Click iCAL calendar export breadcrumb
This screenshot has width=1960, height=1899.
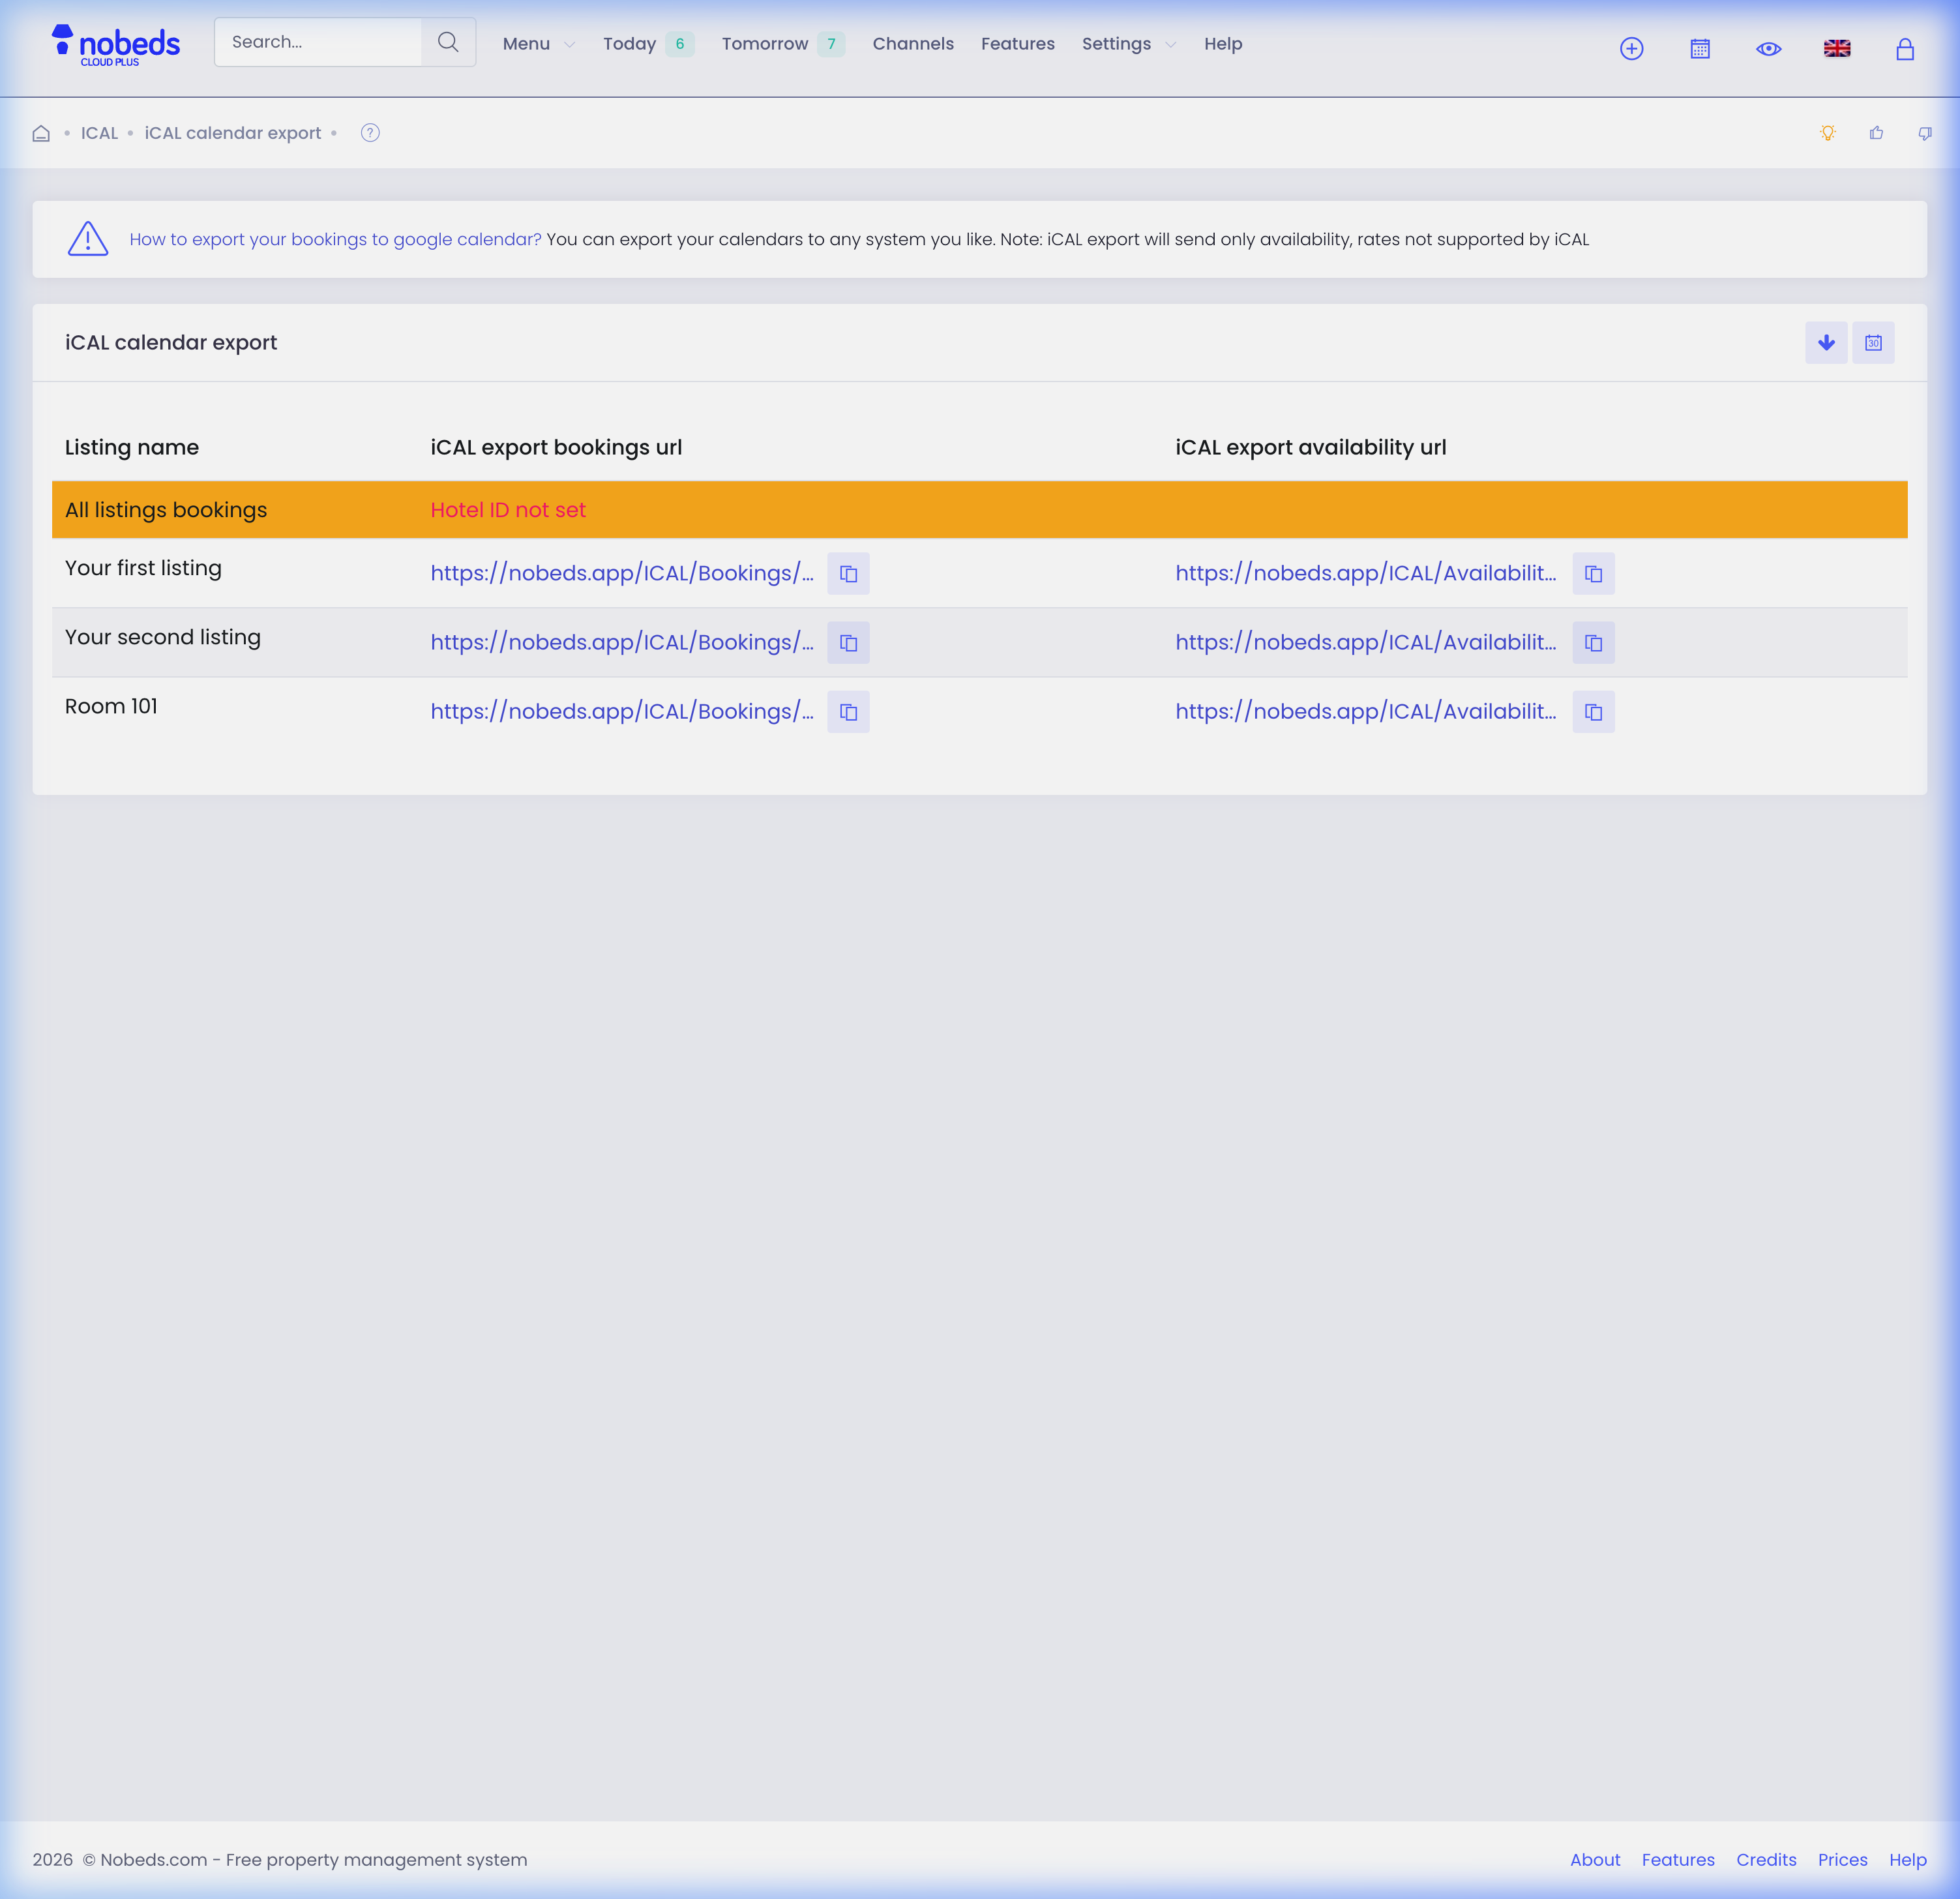coord(233,133)
